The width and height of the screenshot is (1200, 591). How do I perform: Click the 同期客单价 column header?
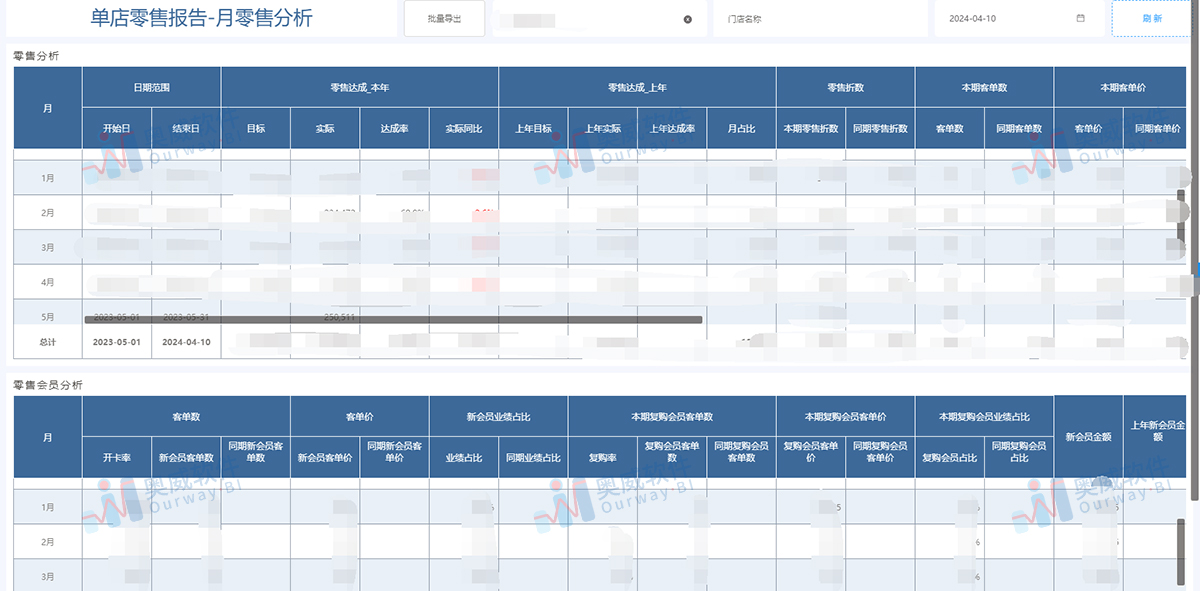pos(1157,129)
